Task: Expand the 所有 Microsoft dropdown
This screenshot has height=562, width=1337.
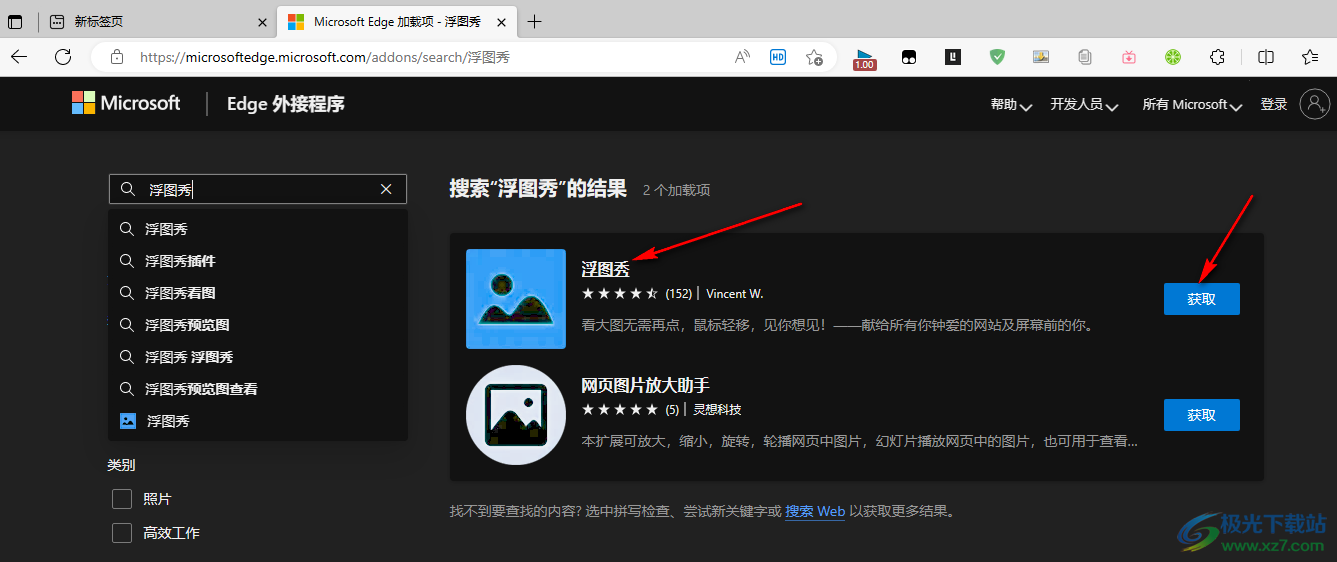Action: (x=1192, y=104)
